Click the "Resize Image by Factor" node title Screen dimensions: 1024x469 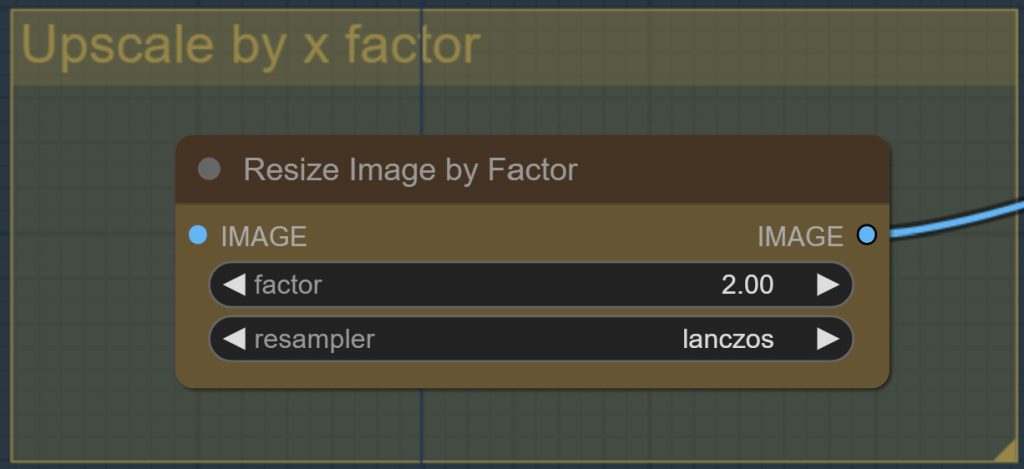pyautogui.click(x=410, y=170)
